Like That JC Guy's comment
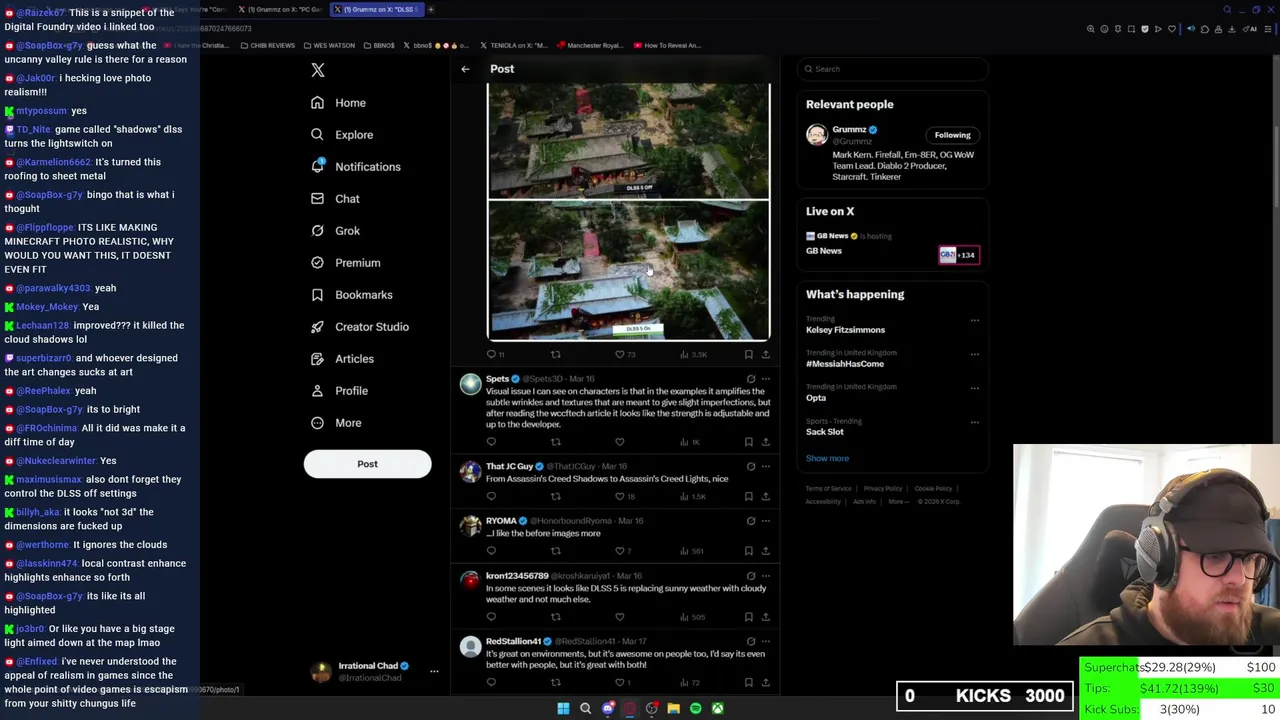 click(x=619, y=496)
